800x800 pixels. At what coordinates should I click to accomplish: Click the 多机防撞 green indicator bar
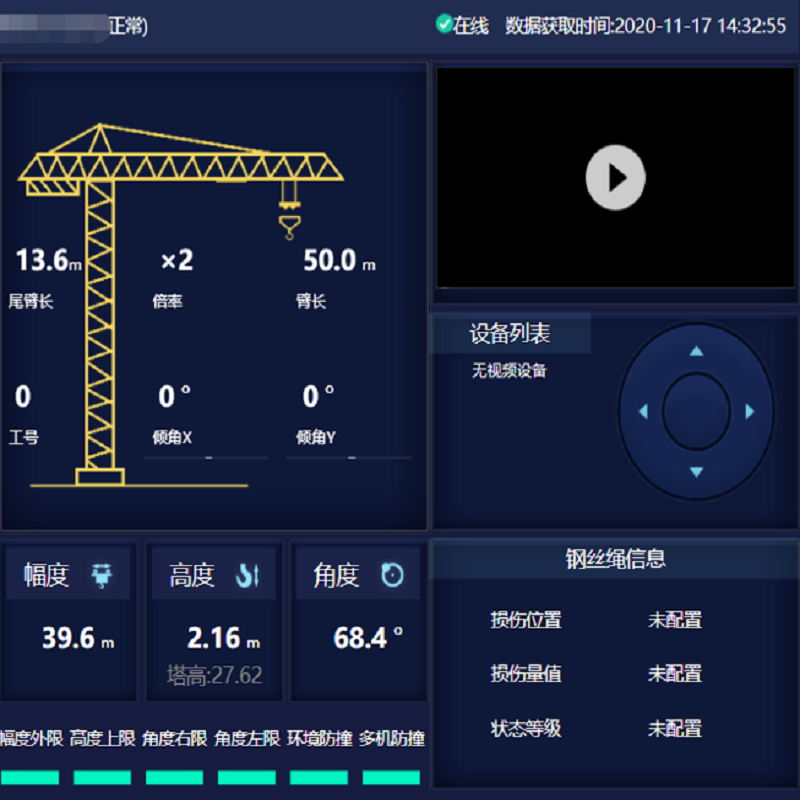pos(391,777)
